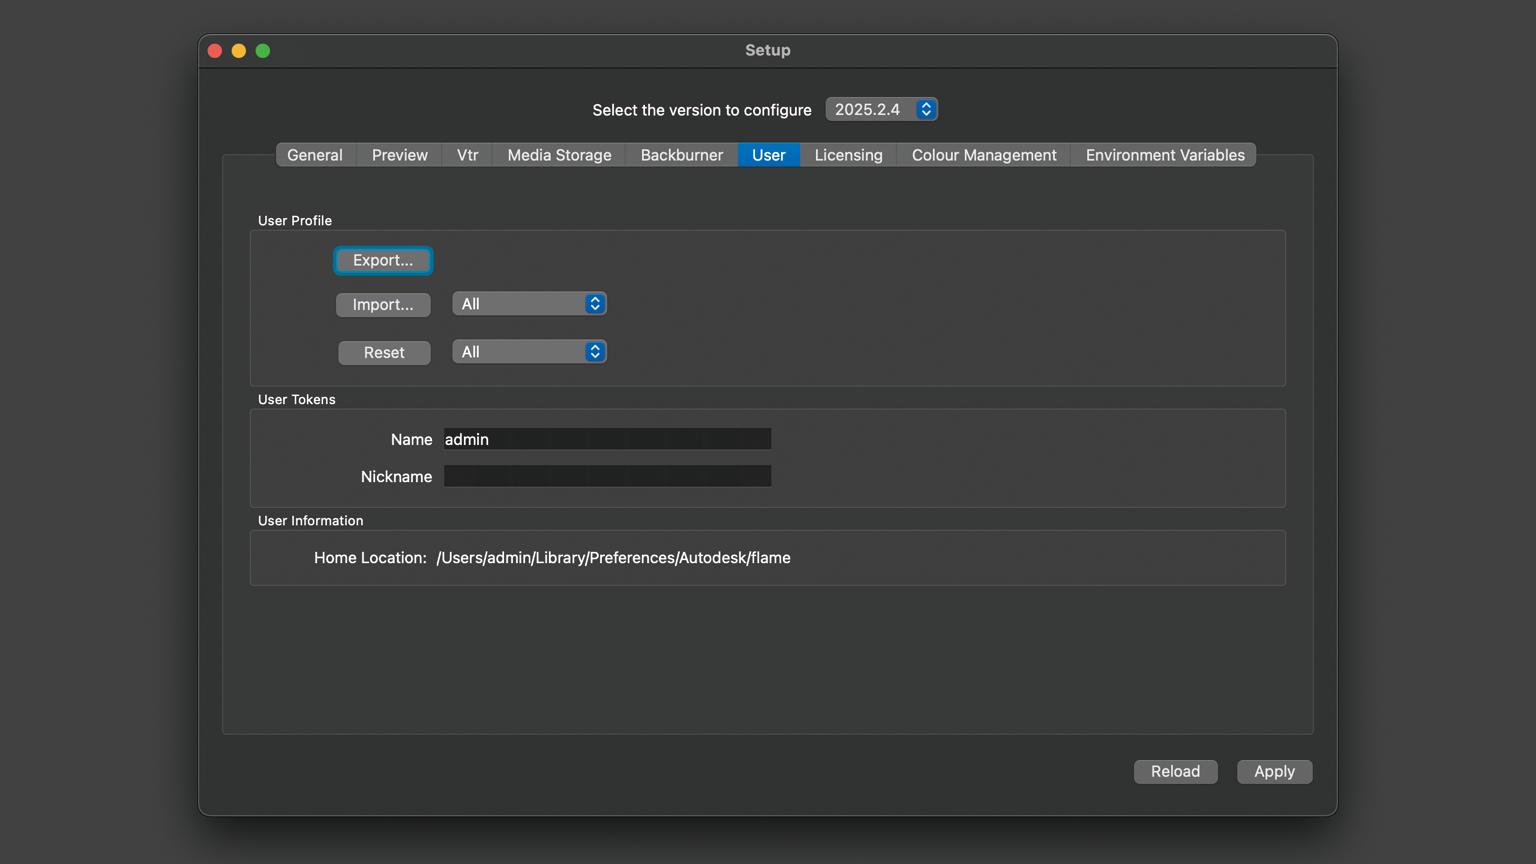This screenshot has width=1536, height=864.
Task: Focus the Name text field
Action: pos(607,439)
